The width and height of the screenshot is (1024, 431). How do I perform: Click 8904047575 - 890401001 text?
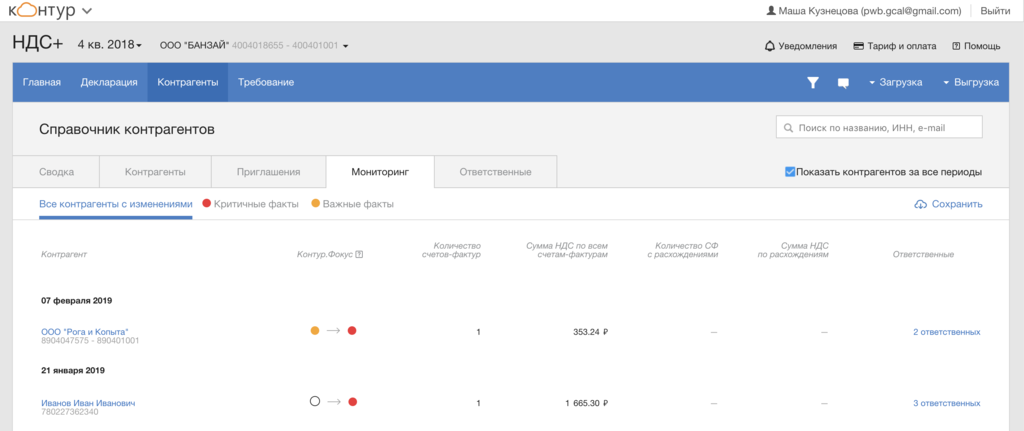pos(90,341)
